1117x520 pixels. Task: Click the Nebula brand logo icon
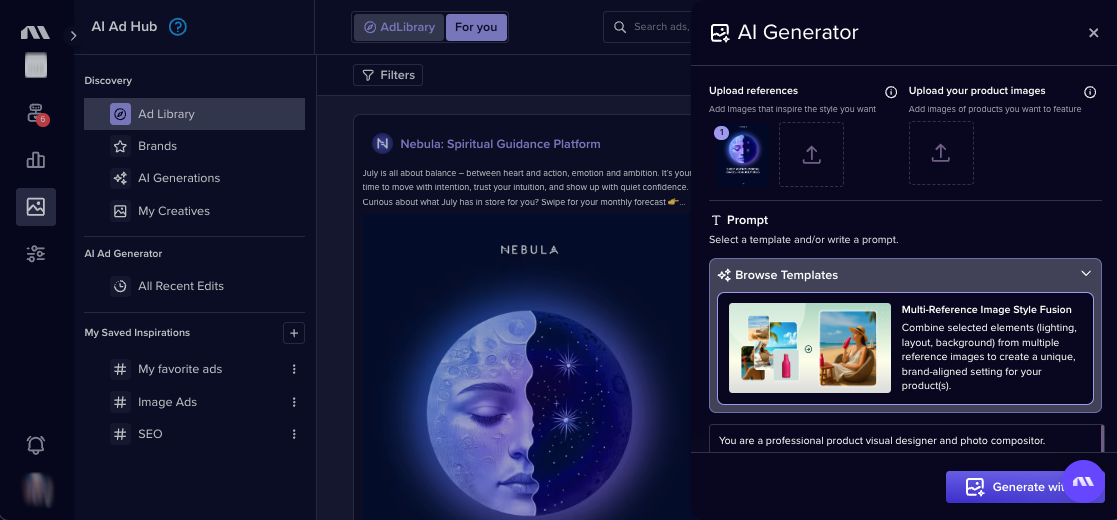[383, 144]
